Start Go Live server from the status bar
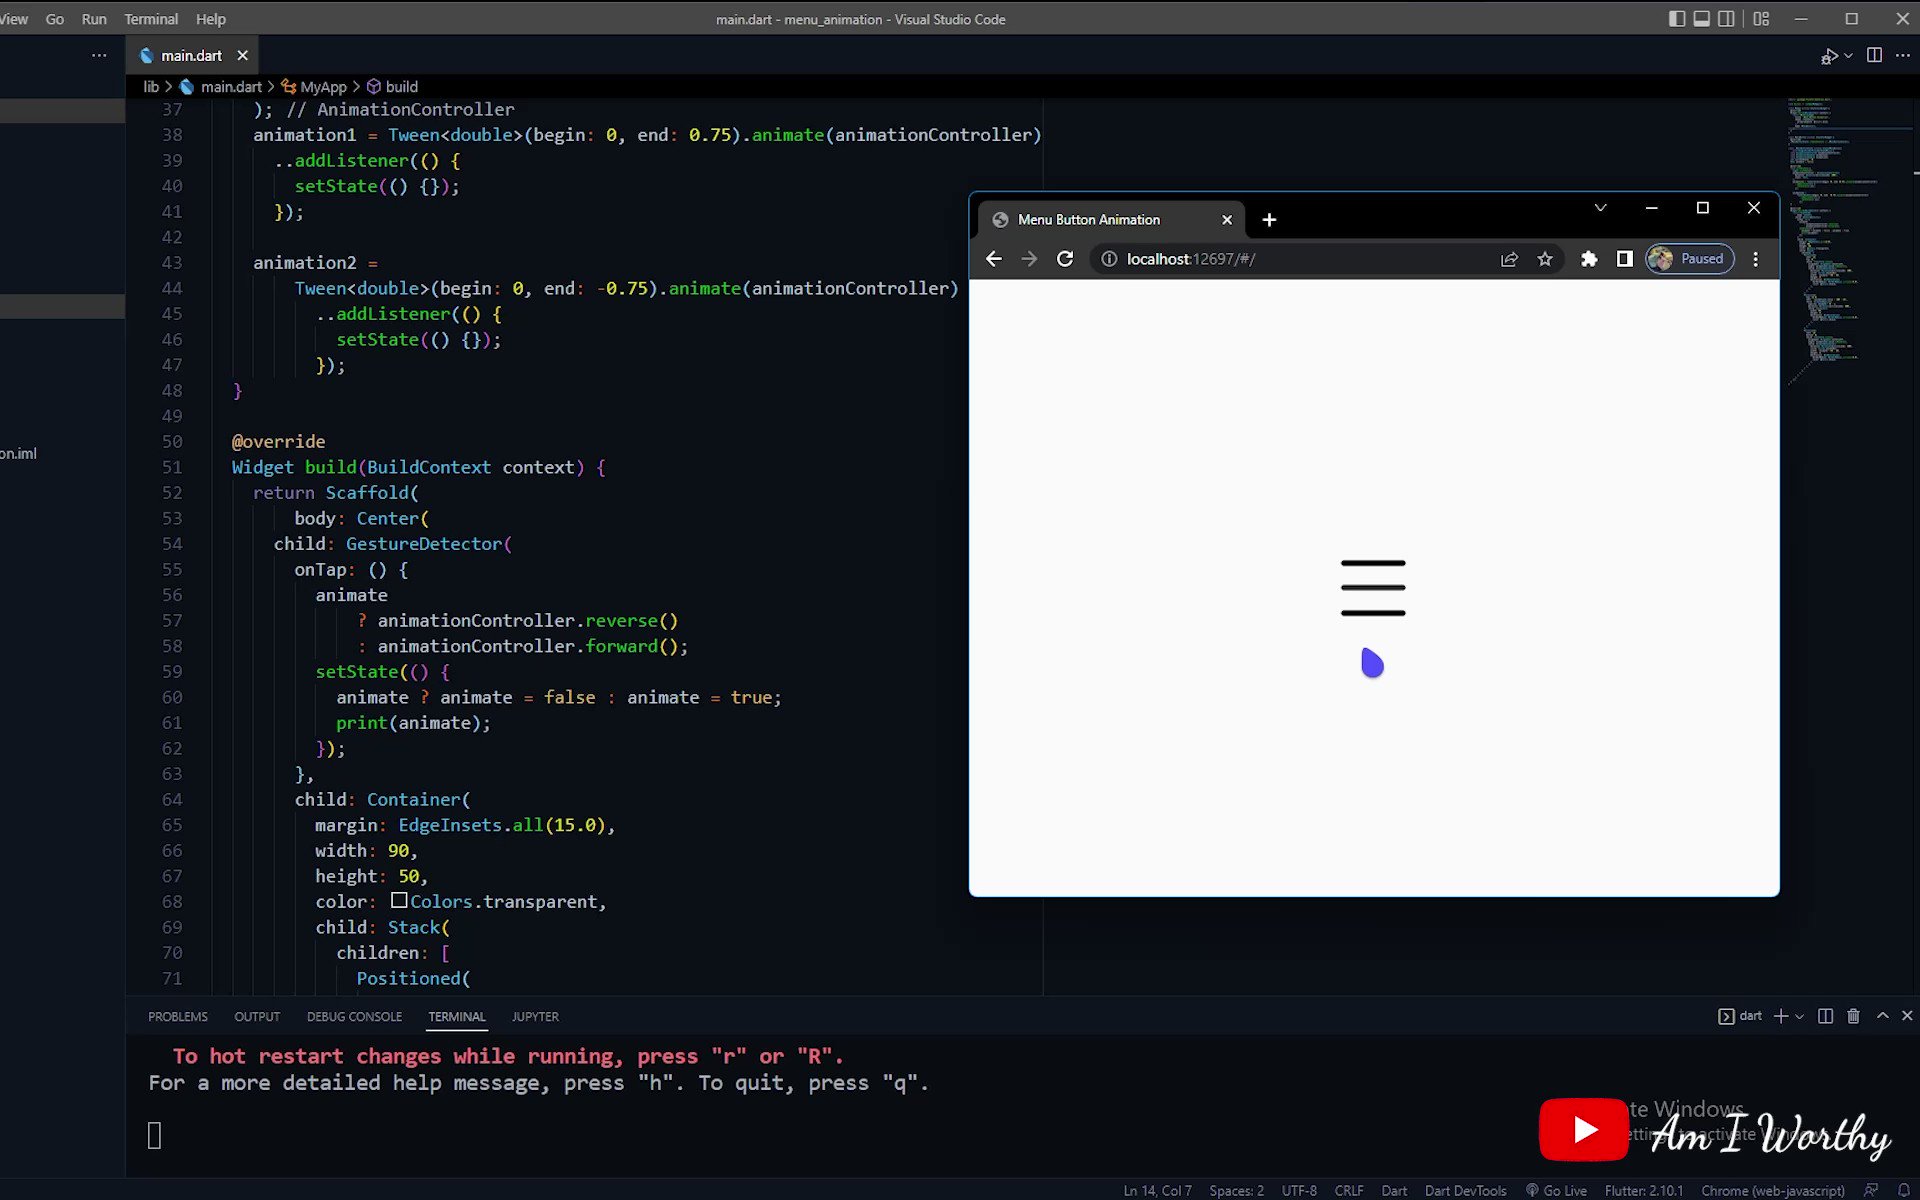Image resolution: width=1920 pixels, height=1200 pixels. pyautogui.click(x=1556, y=1190)
